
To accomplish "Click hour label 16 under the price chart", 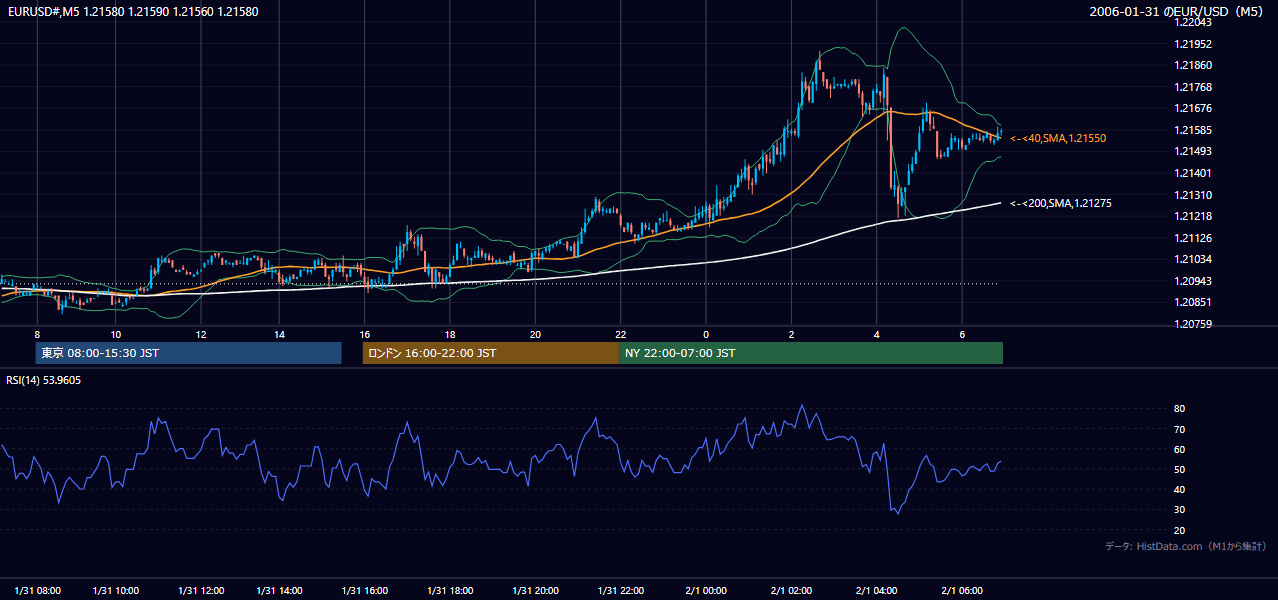I will (365, 334).
